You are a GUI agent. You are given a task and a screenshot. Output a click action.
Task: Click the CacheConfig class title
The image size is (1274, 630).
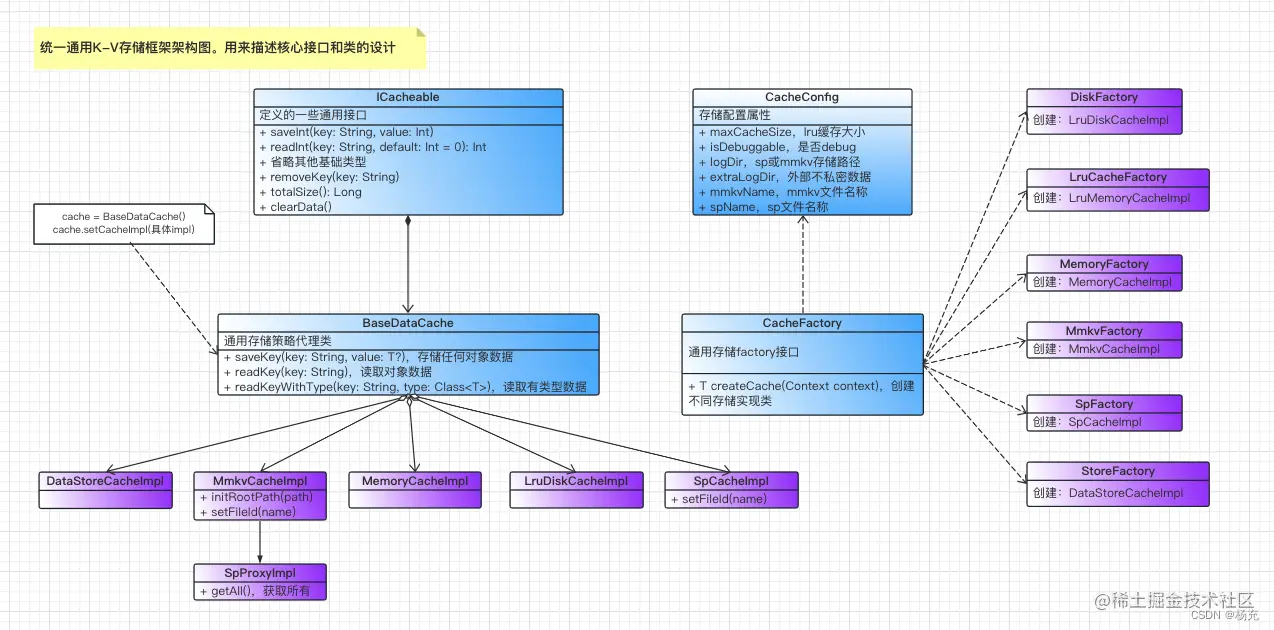(x=802, y=97)
